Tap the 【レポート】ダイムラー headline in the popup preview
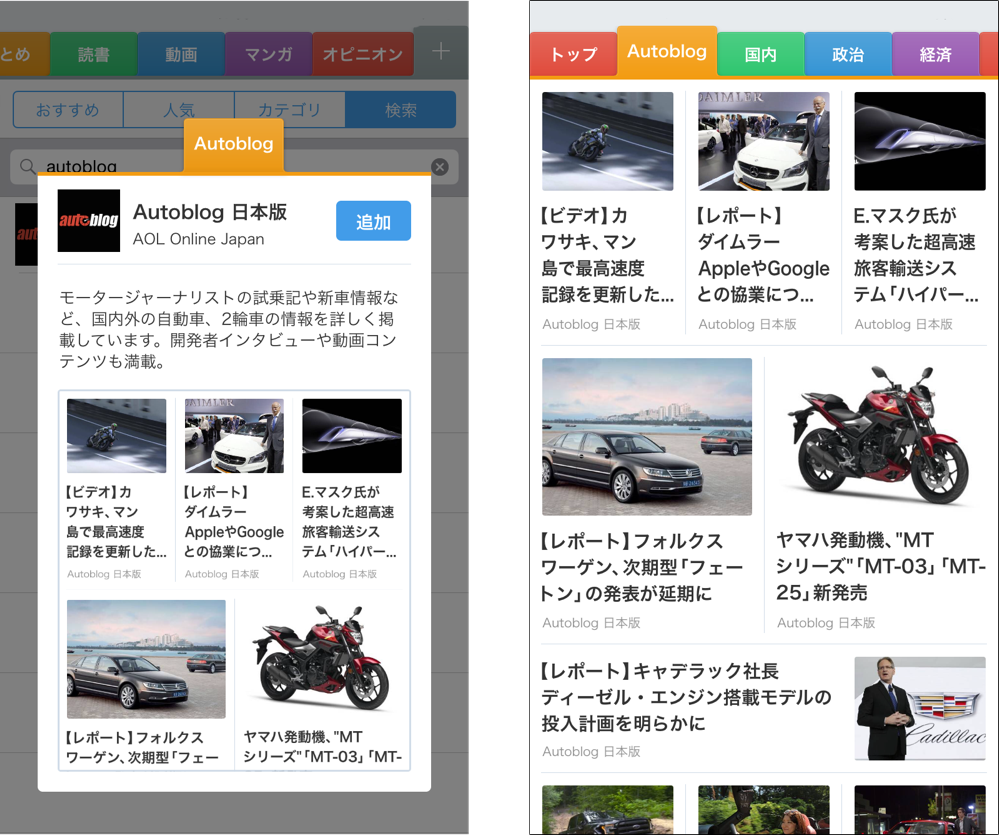Image resolution: width=1000 pixels, height=835 pixels. [234, 522]
